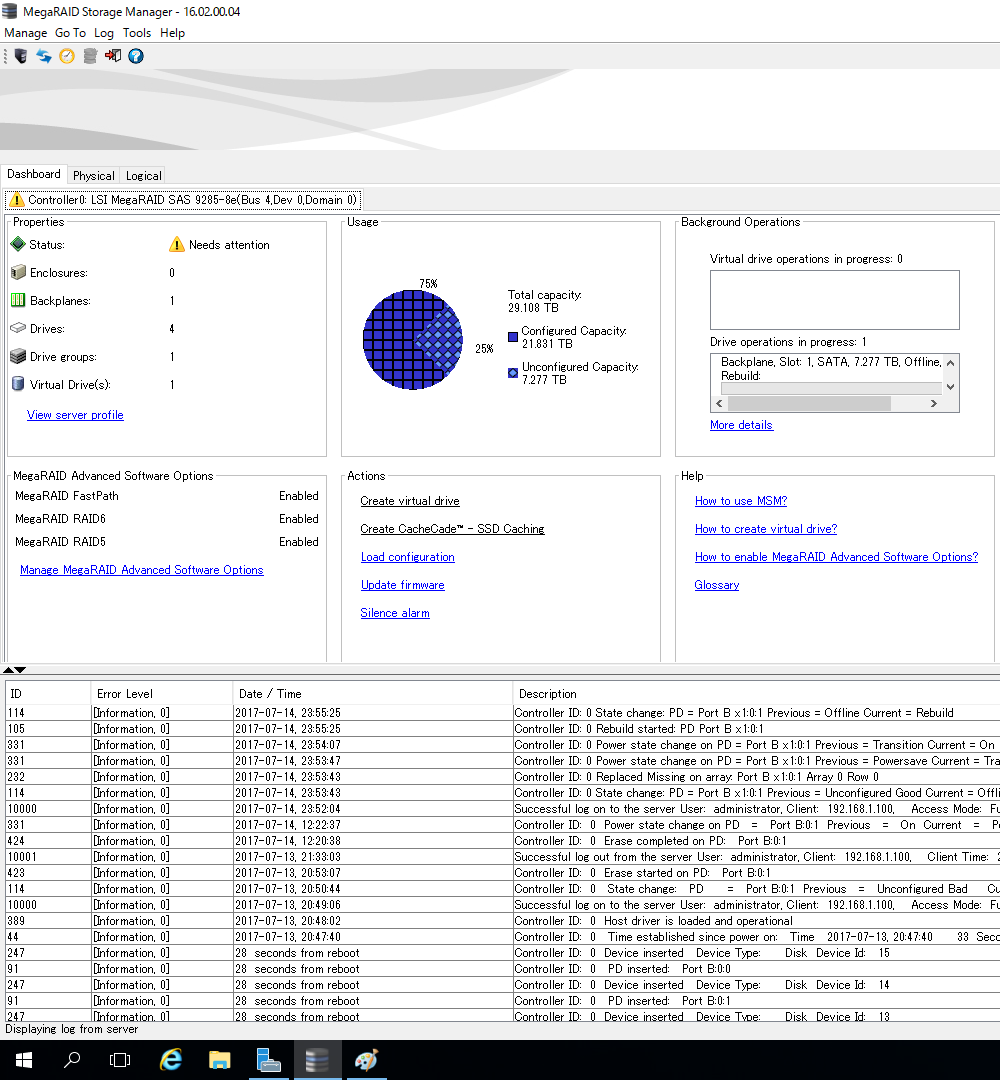The width and height of the screenshot is (1000, 1080).
Task: Open the Log menu
Action: pyautogui.click(x=104, y=33)
